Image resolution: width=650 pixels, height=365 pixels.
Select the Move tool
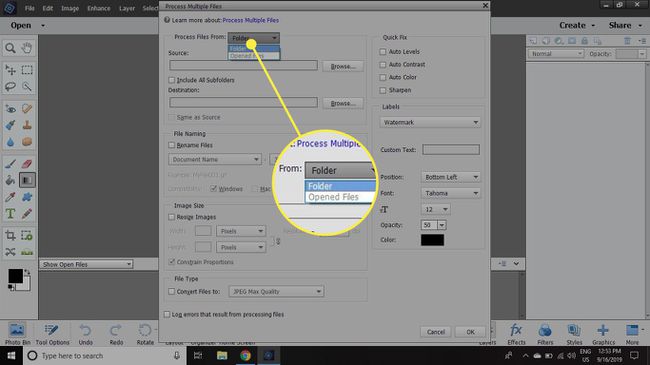coord(10,70)
